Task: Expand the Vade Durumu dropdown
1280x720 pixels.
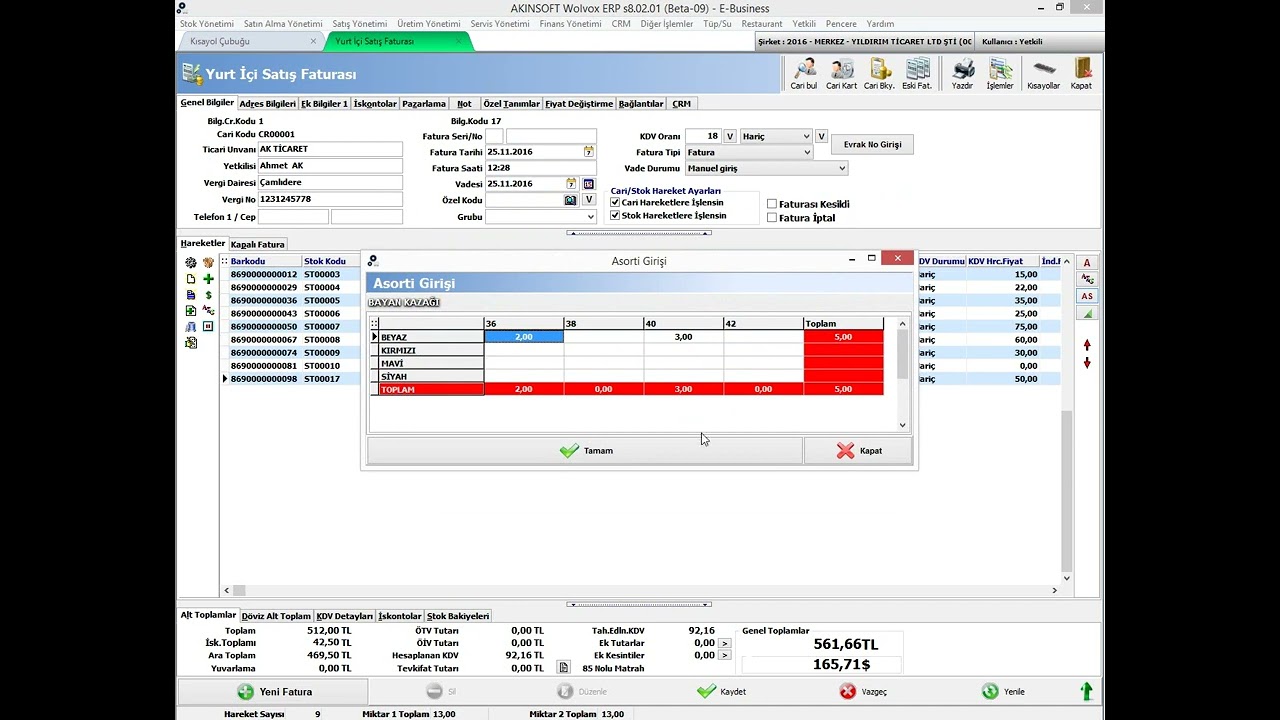Action: click(x=842, y=168)
